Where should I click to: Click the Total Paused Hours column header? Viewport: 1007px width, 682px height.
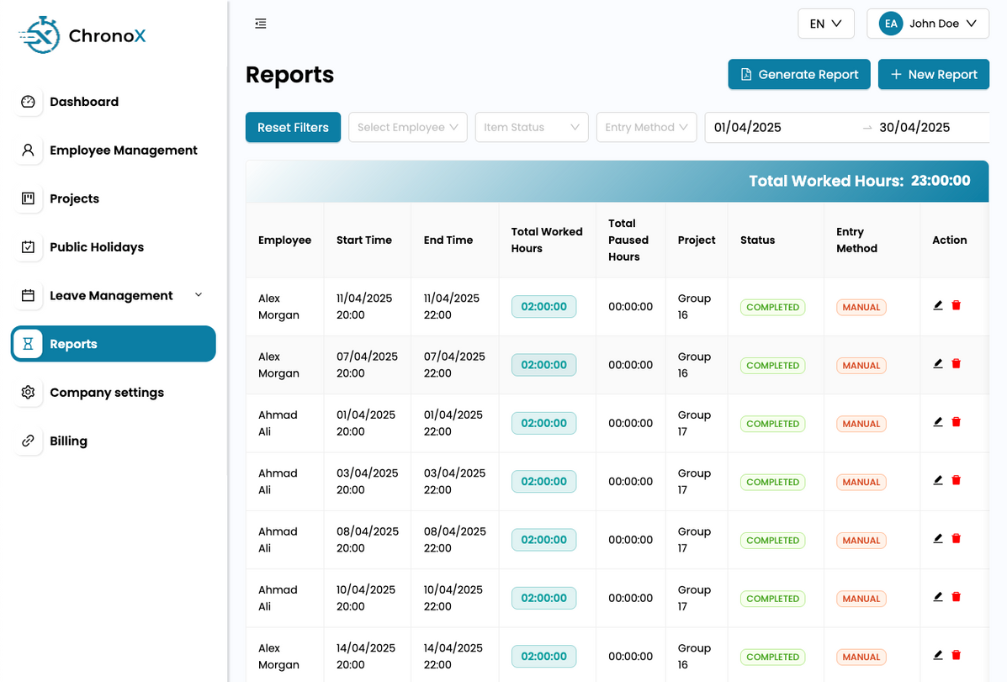631,240
